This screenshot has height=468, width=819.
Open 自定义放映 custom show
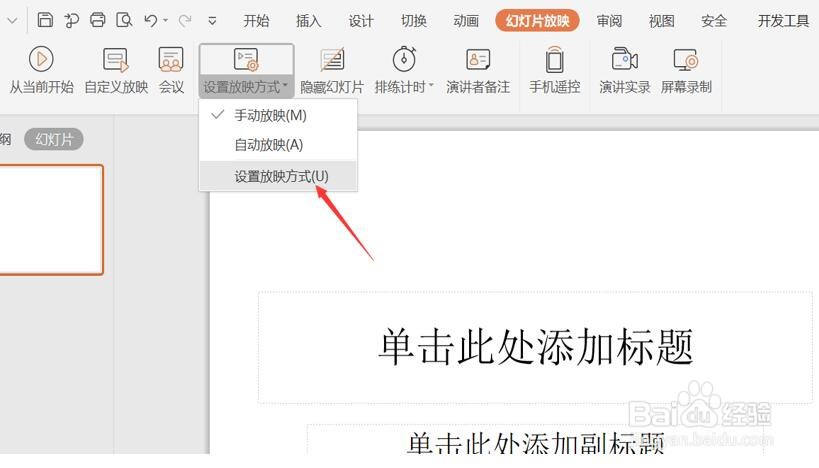pyautogui.click(x=116, y=71)
